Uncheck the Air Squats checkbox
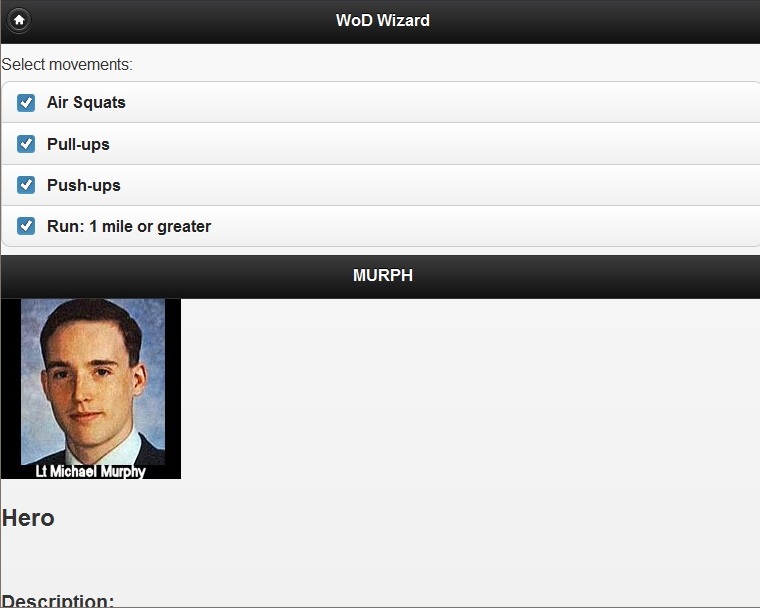The height and width of the screenshot is (608, 760). 381,102
